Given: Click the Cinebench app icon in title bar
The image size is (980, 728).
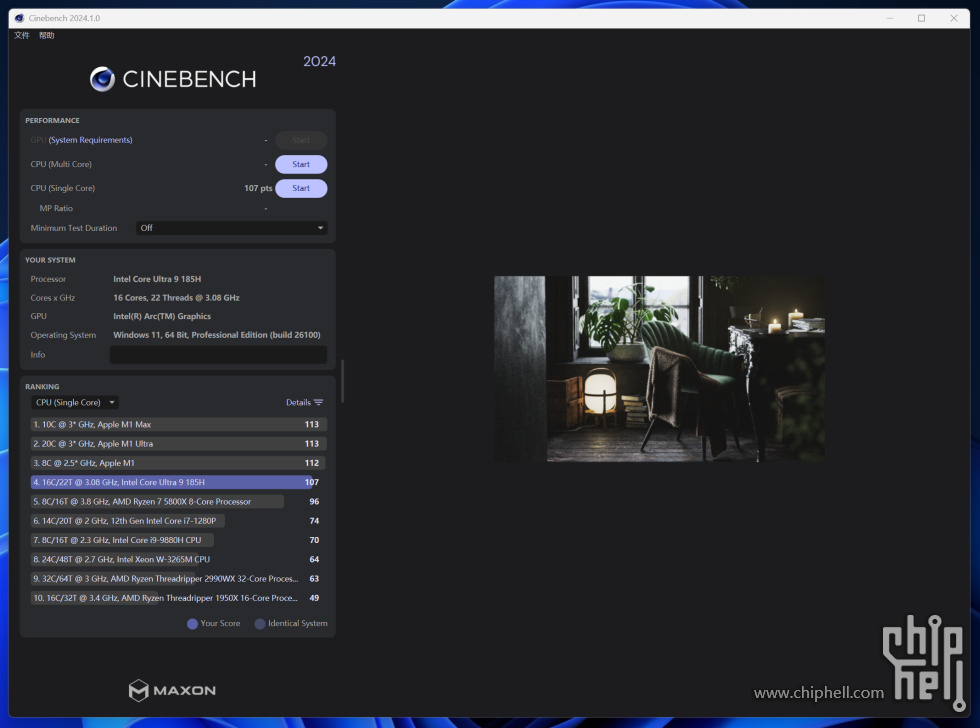Looking at the screenshot, I should pos(19,18).
